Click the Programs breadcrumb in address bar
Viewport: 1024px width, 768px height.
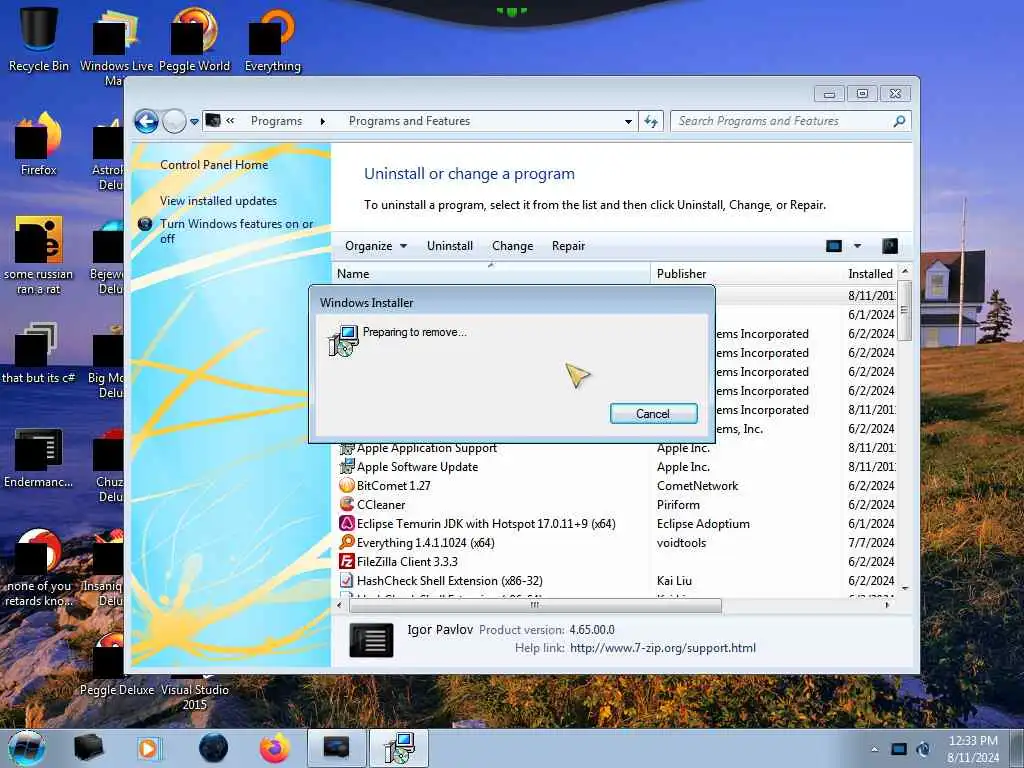pyautogui.click(x=276, y=121)
